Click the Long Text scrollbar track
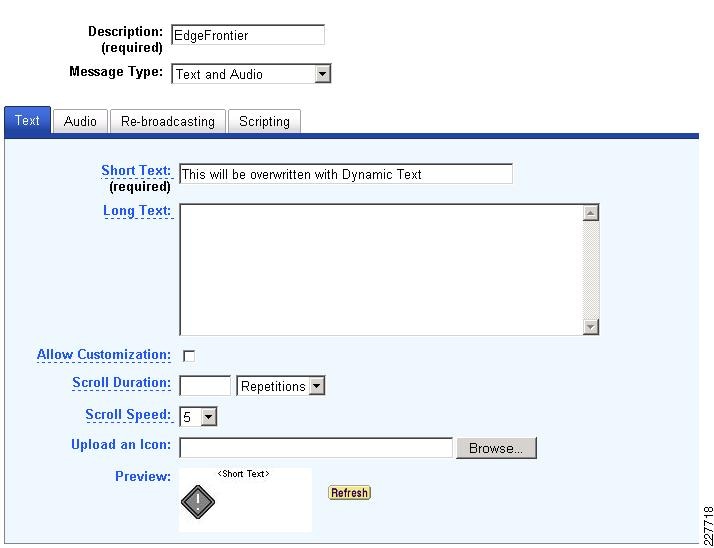The image size is (714, 548). coord(591,270)
